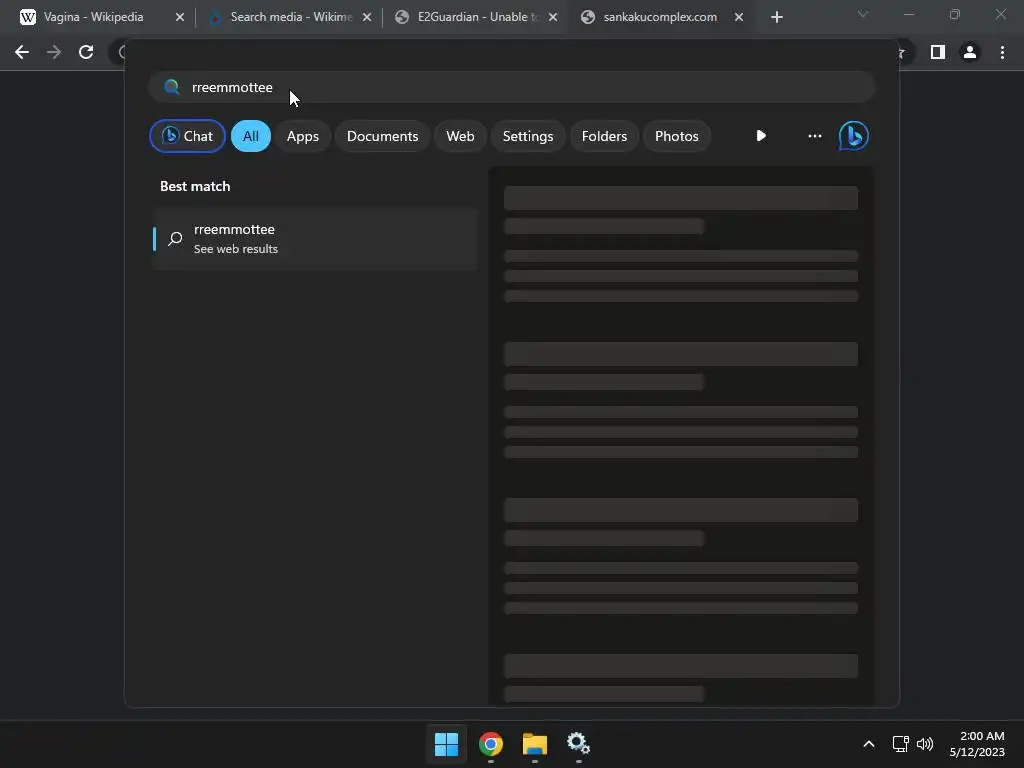Click the Windows Start button
This screenshot has height=768, width=1024.
(447, 744)
